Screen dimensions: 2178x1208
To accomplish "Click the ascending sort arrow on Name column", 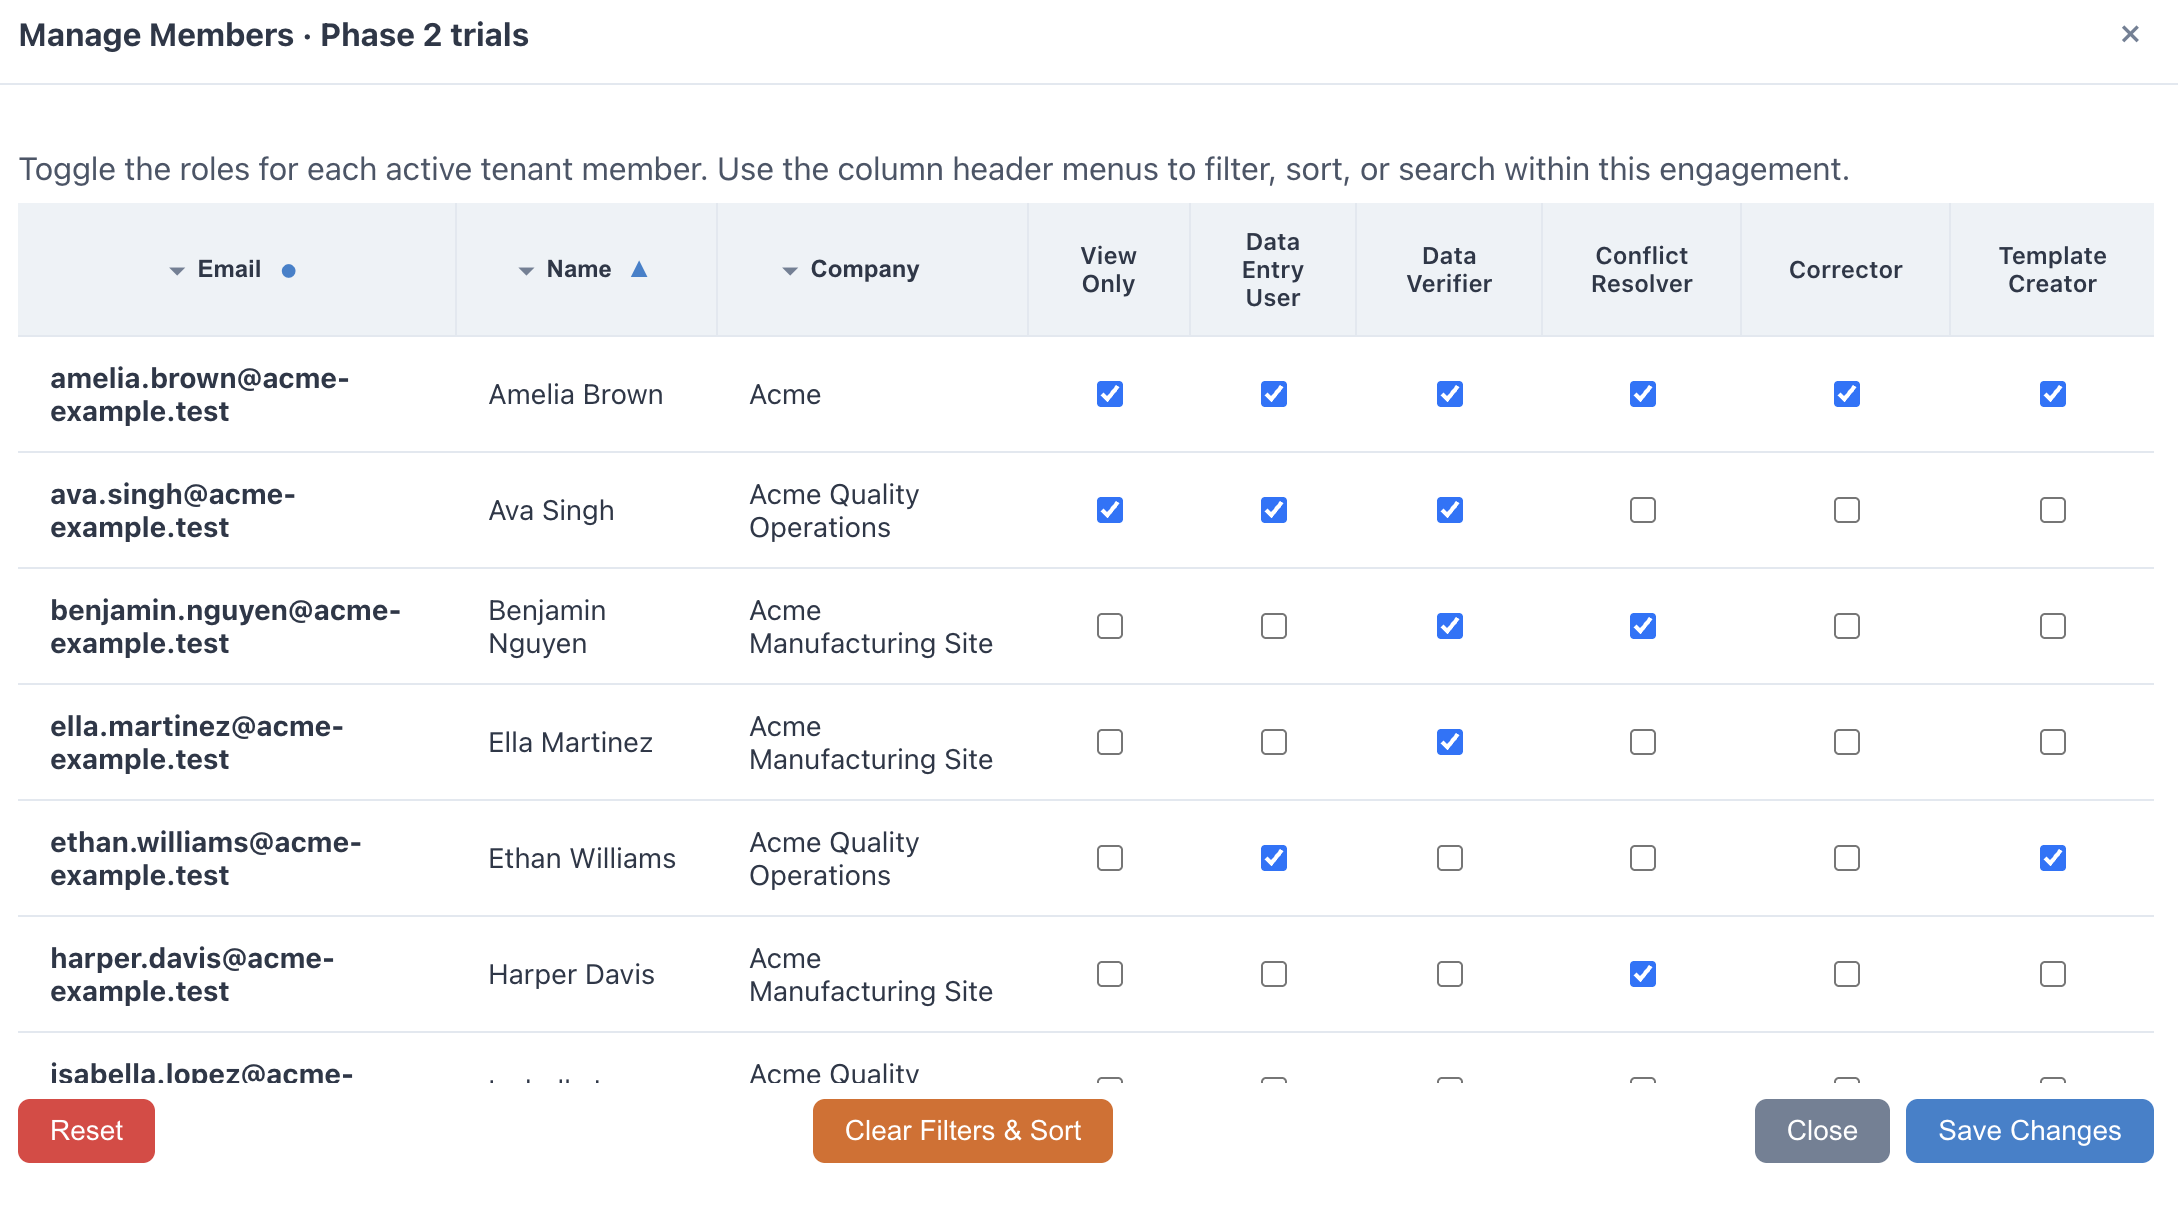I will (x=641, y=269).
